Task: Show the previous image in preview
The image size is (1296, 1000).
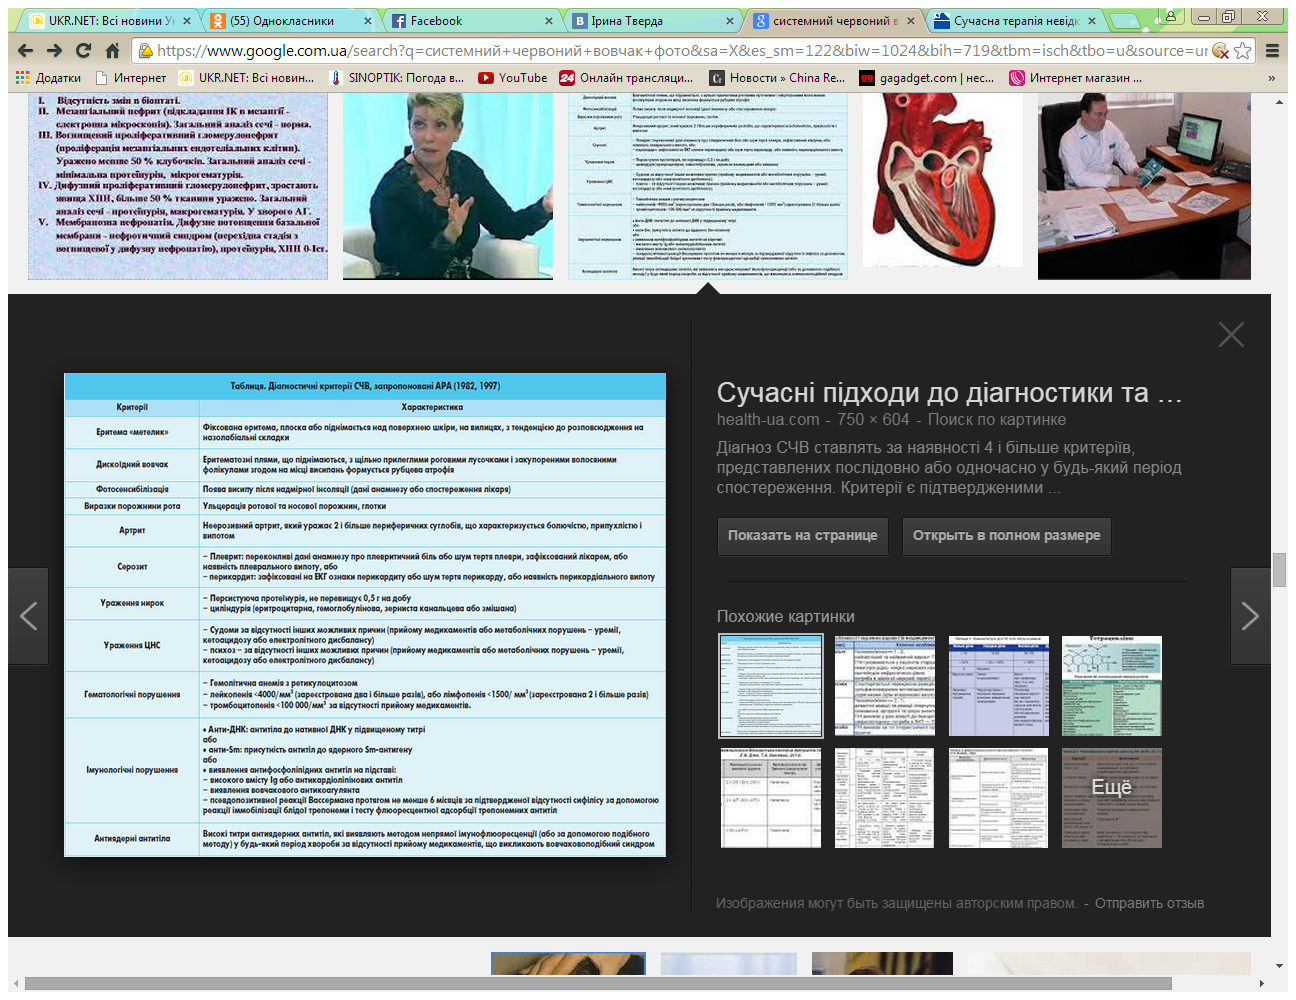Action: click(29, 616)
